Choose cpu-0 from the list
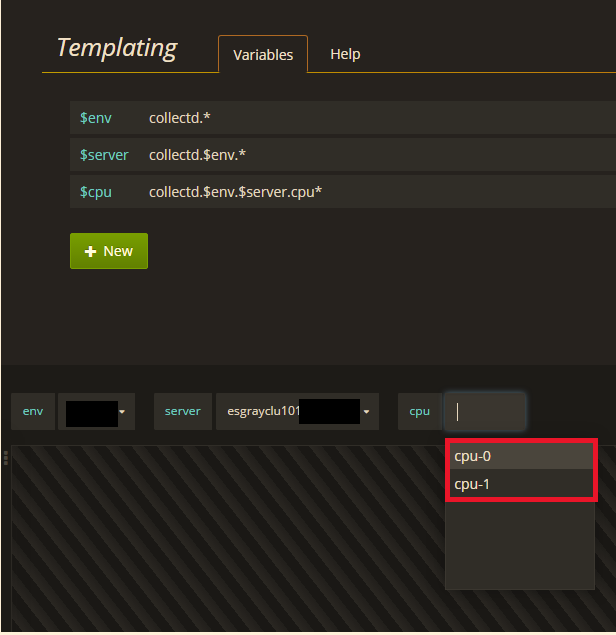 point(521,456)
